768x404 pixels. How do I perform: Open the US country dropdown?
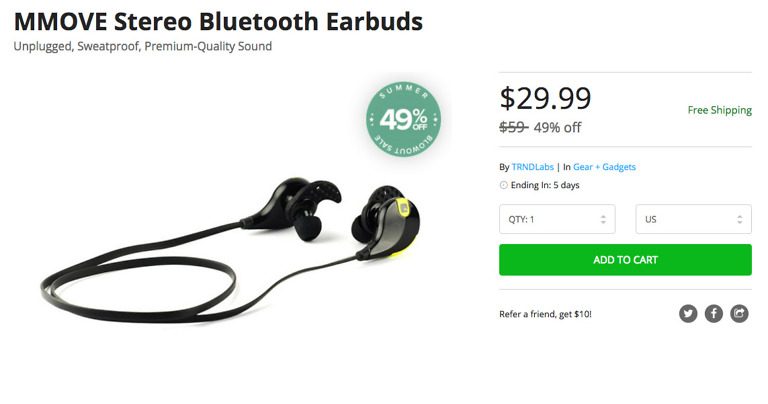[693, 219]
